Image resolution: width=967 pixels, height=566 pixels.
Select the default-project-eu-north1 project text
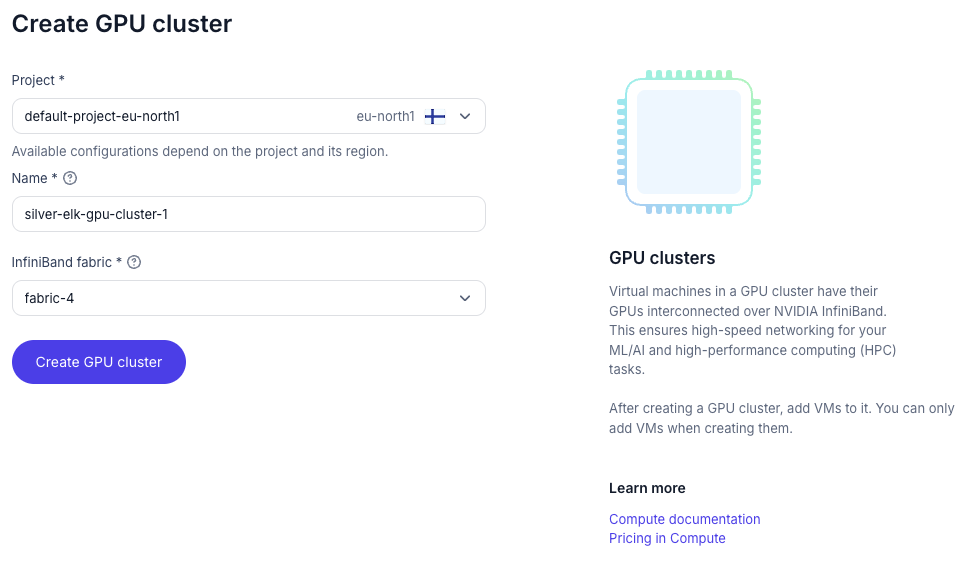pos(102,116)
